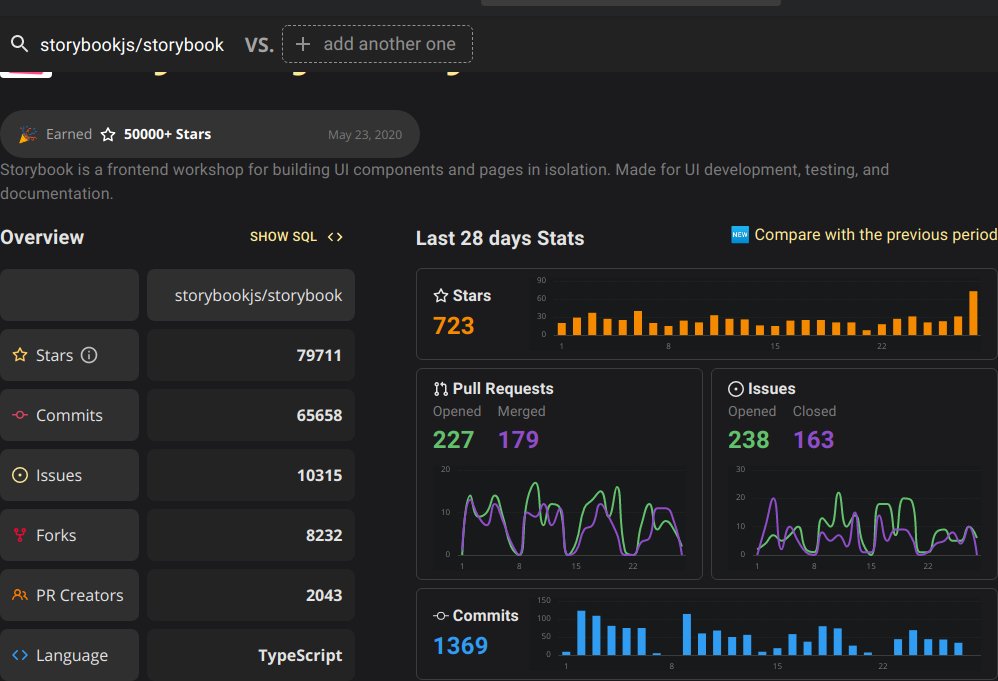Click the Commits icon in stats card
998x681 pixels.
(x=440, y=615)
